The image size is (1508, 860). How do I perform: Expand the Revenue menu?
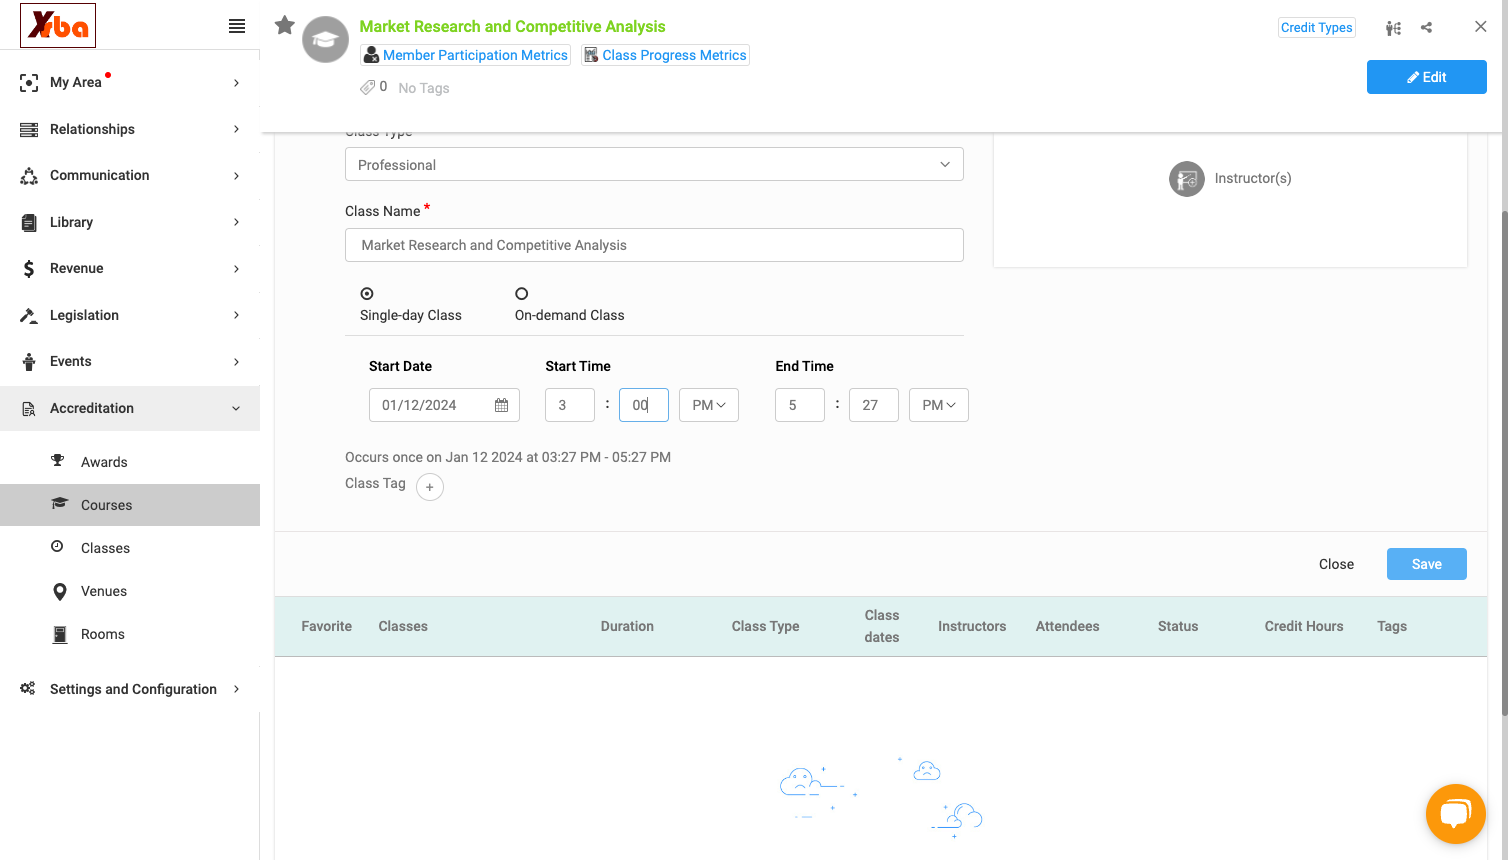tap(130, 269)
